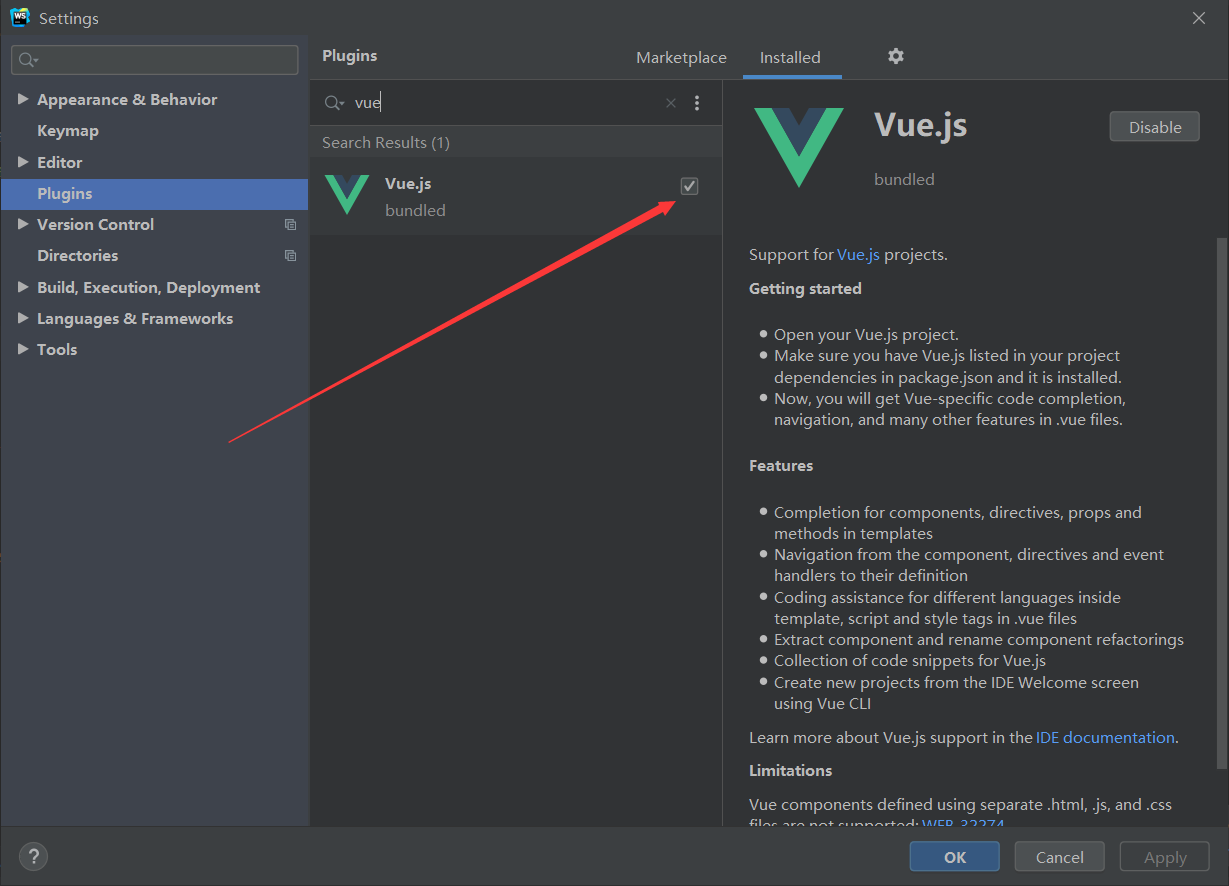This screenshot has width=1229, height=886.
Task: Click project-level icon beside Directories
Action: coord(290,256)
